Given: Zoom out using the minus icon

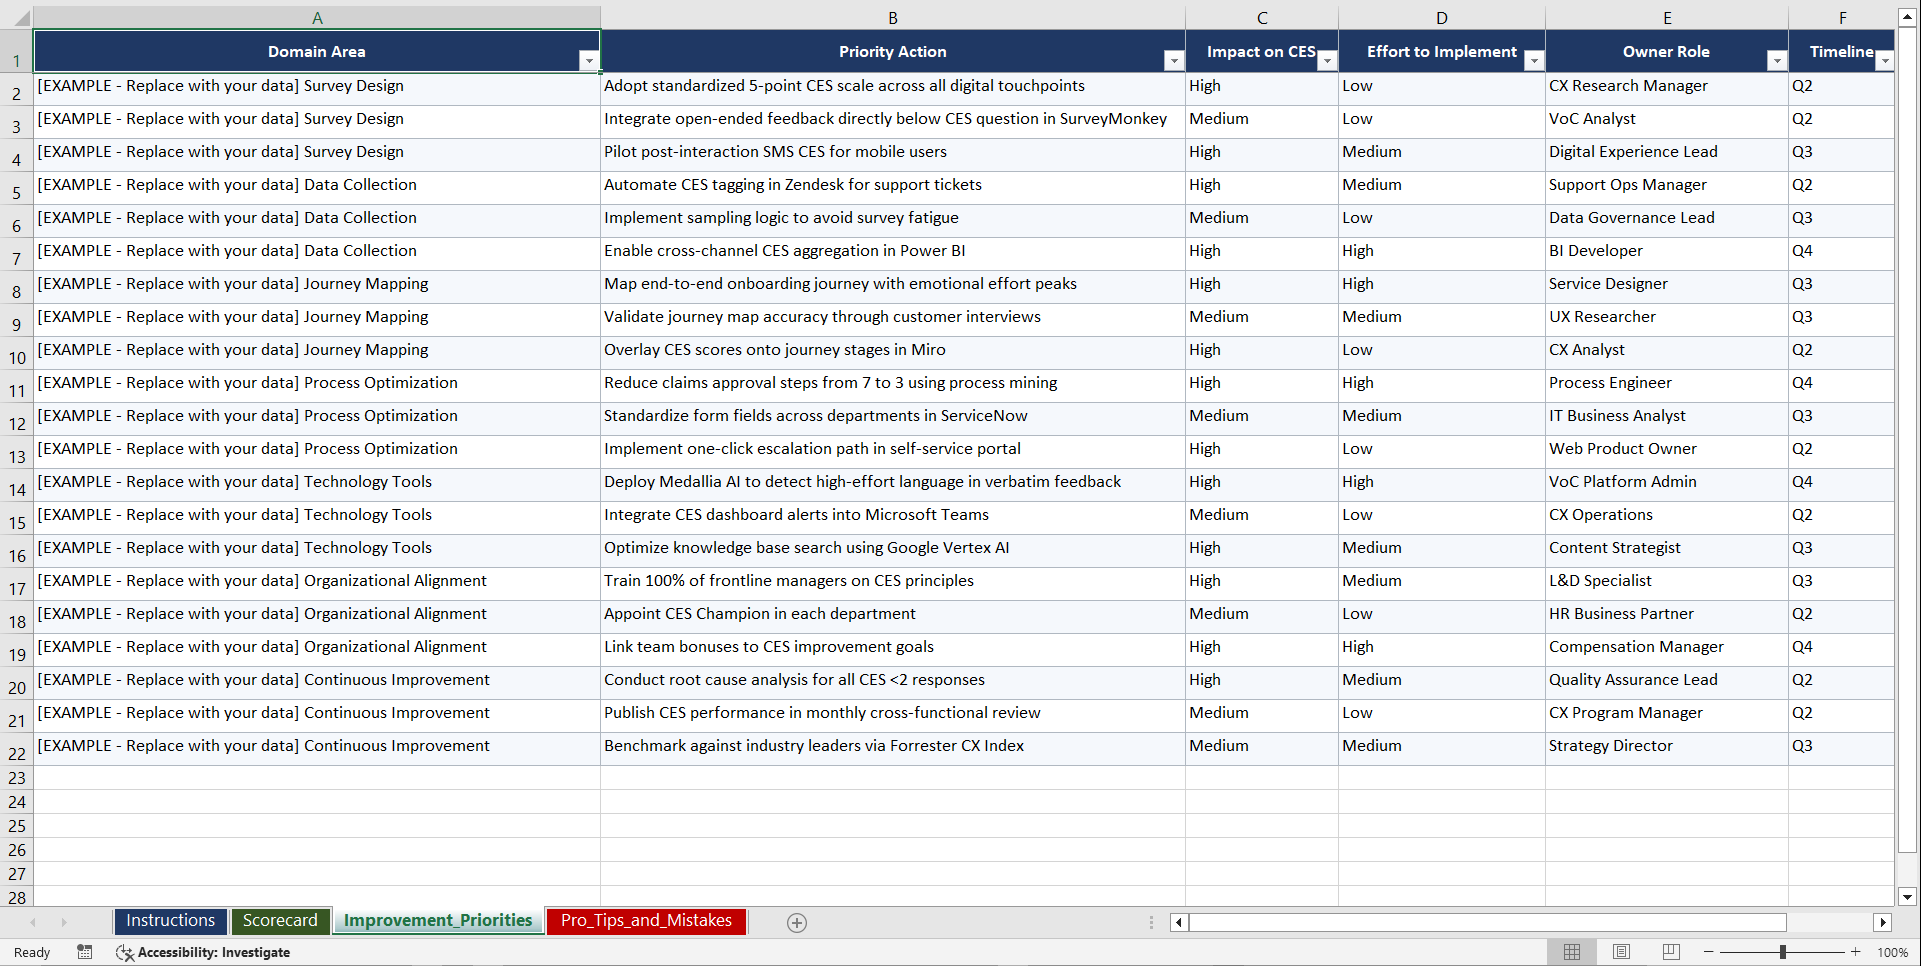Looking at the screenshot, I should pyautogui.click(x=1709, y=952).
